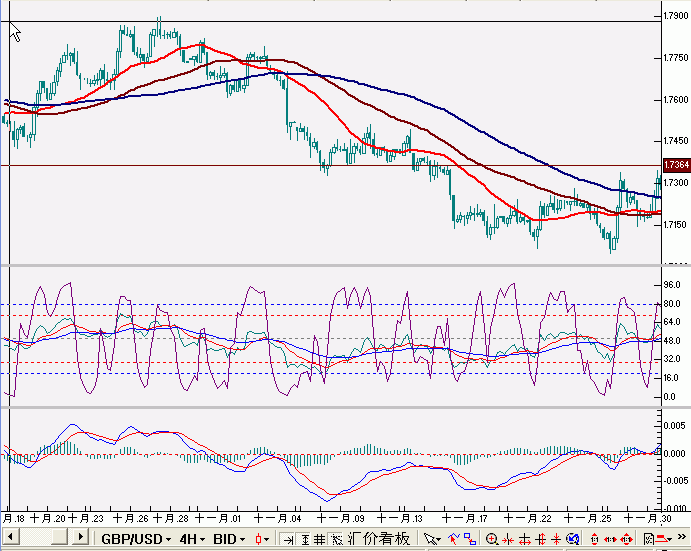
Task: Select the edit line drawing tool
Action: point(453,539)
